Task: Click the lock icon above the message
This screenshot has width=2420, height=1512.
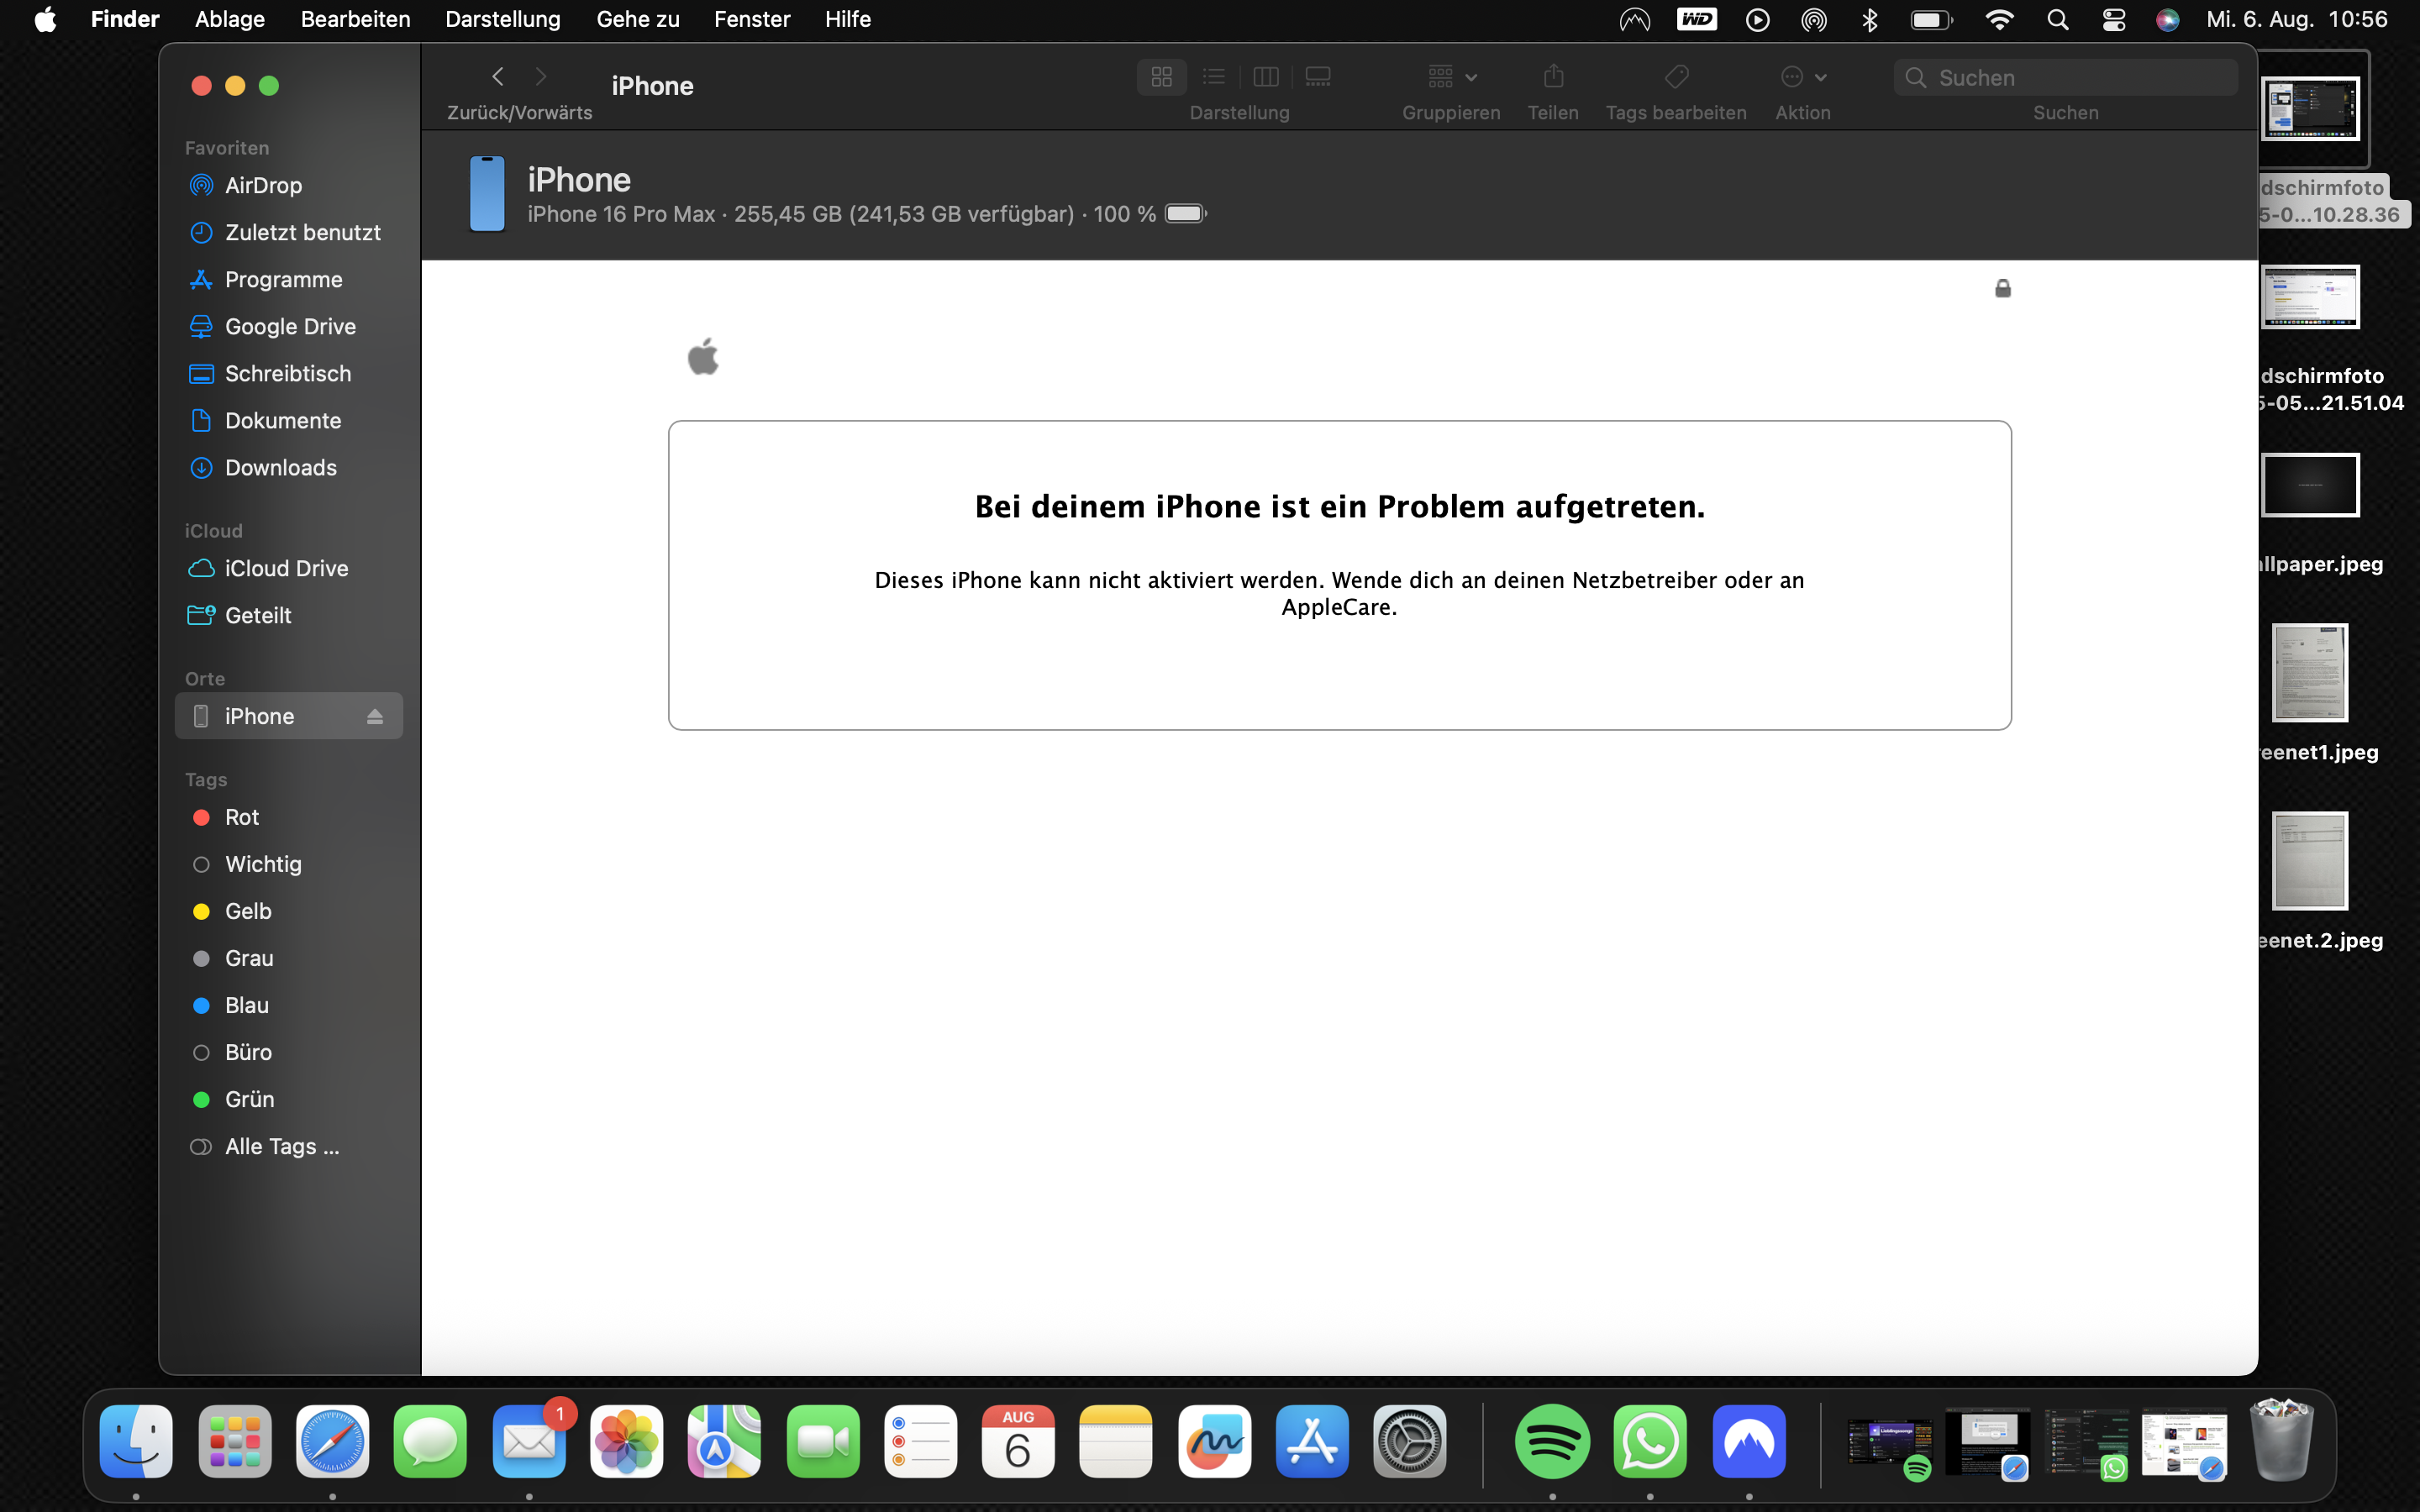Action: [x=2002, y=289]
